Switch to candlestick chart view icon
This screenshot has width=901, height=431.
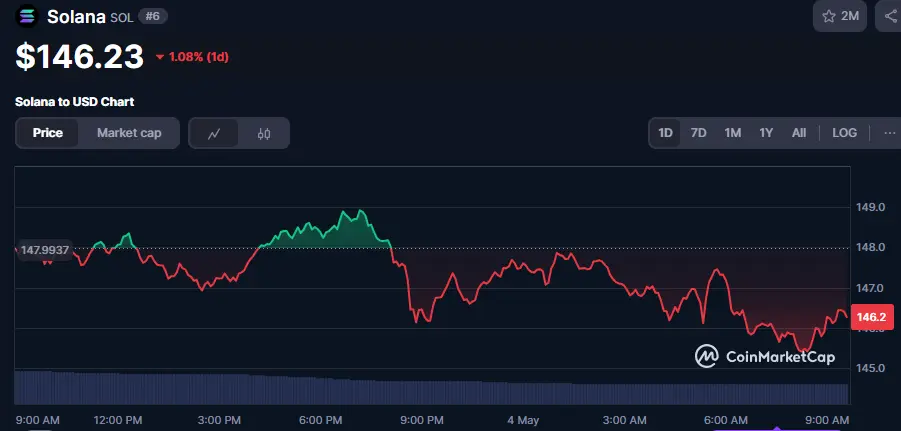tap(264, 133)
